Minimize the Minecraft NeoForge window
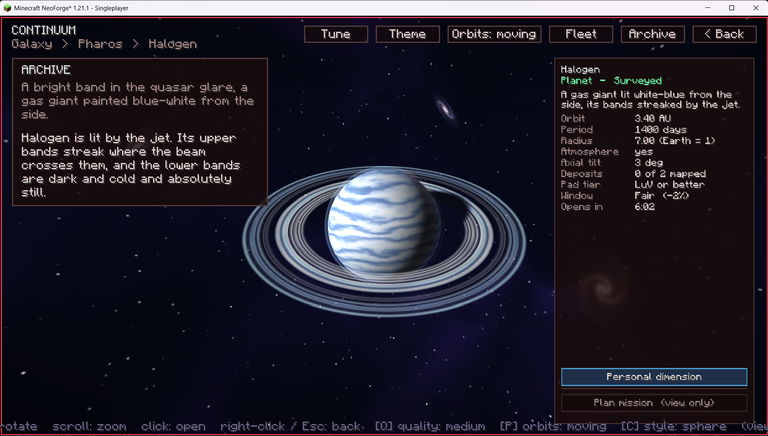This screenshot has height=436, width=768. (709, 8)
